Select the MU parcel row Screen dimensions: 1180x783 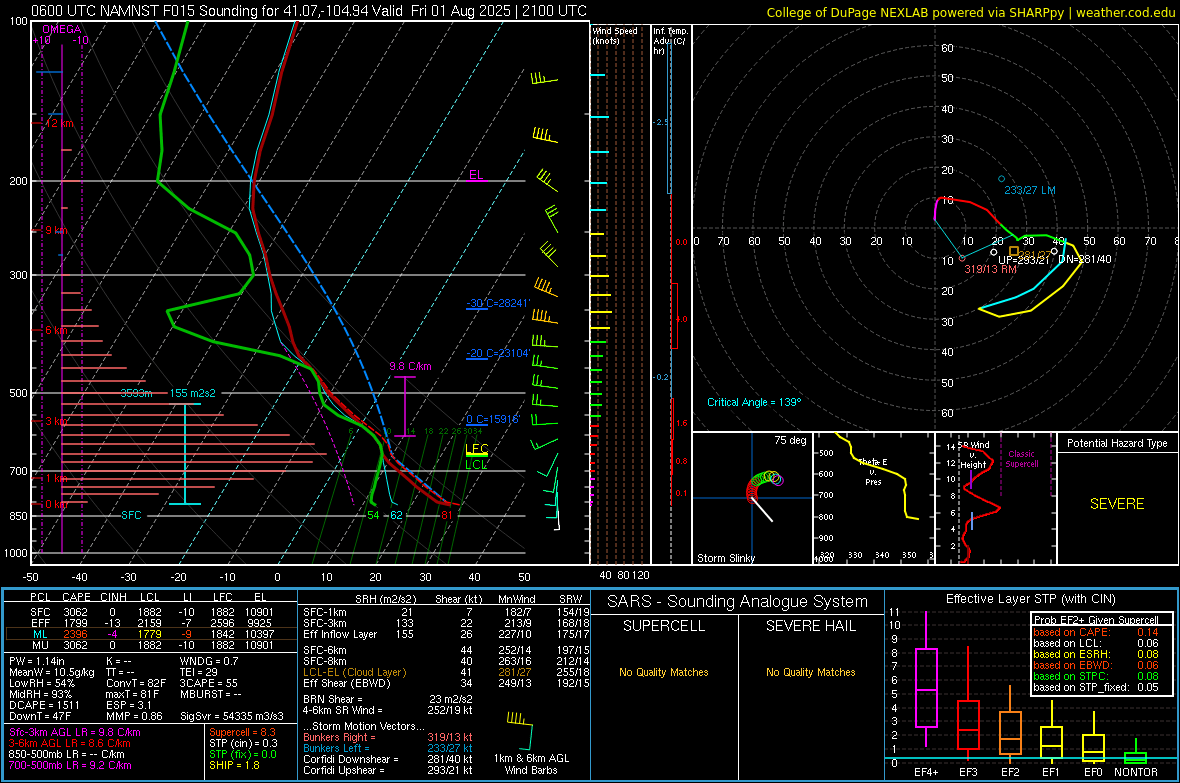click(x=151, y=644)
